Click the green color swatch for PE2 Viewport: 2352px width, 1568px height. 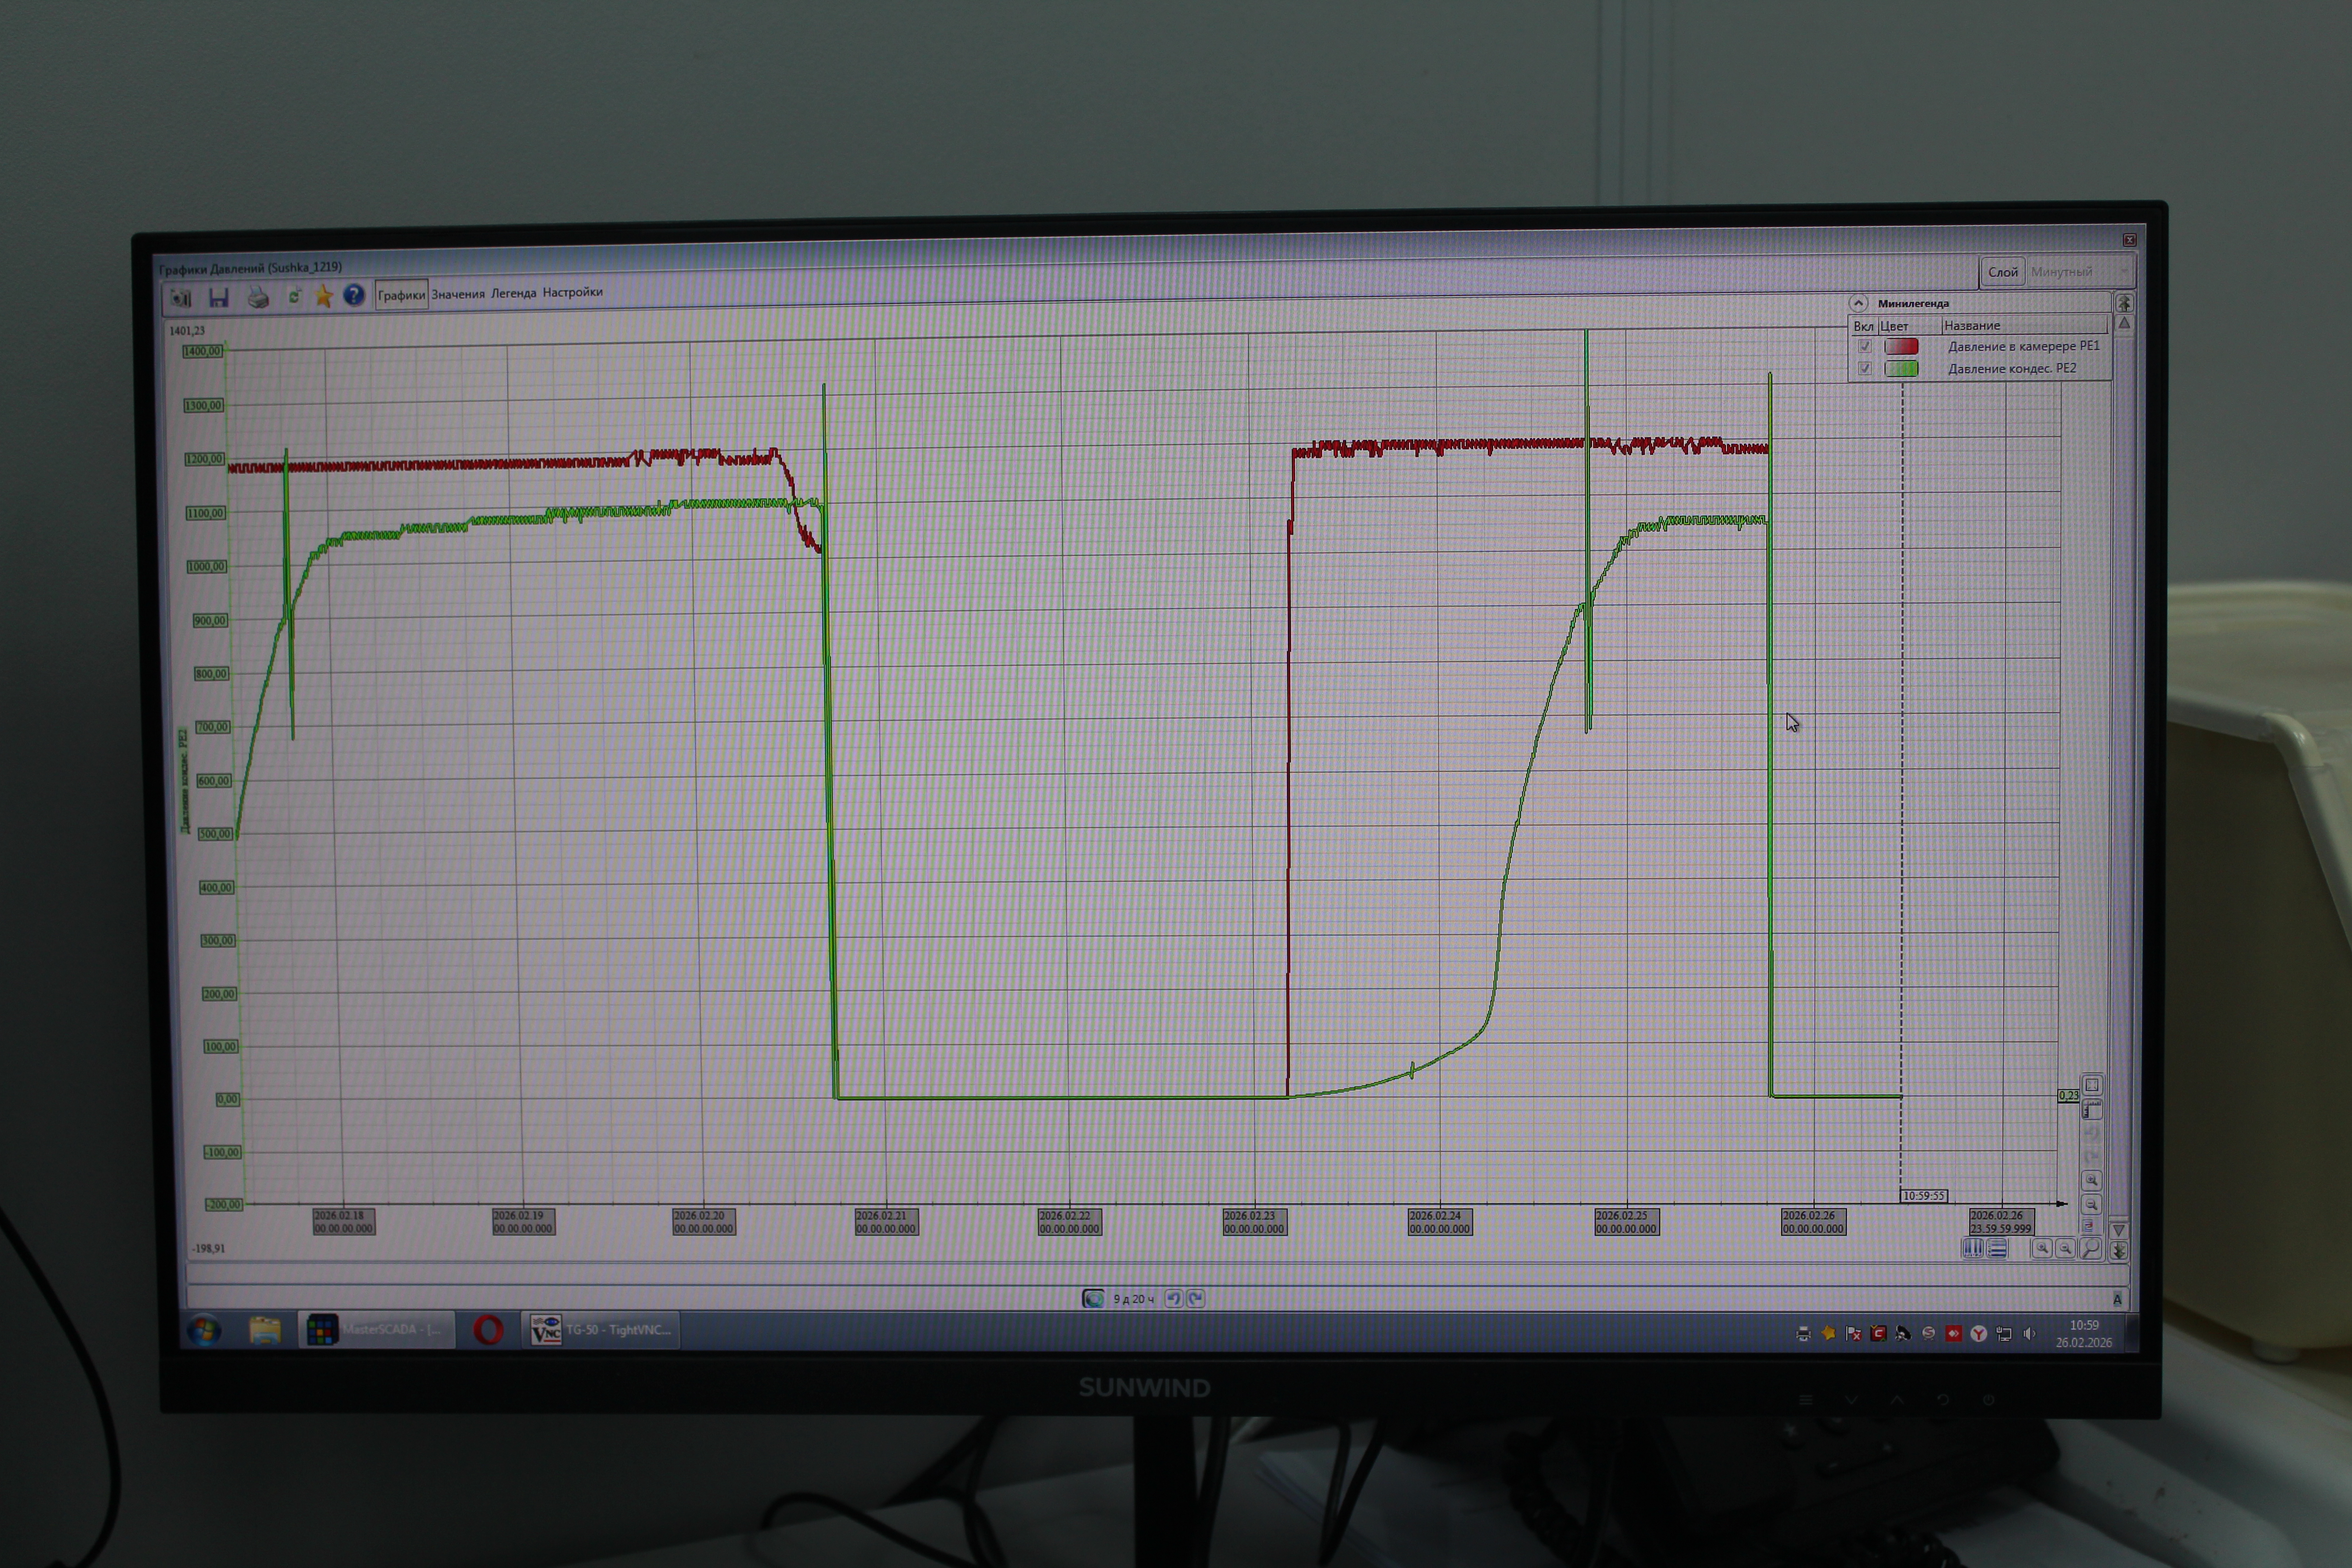1901,369
